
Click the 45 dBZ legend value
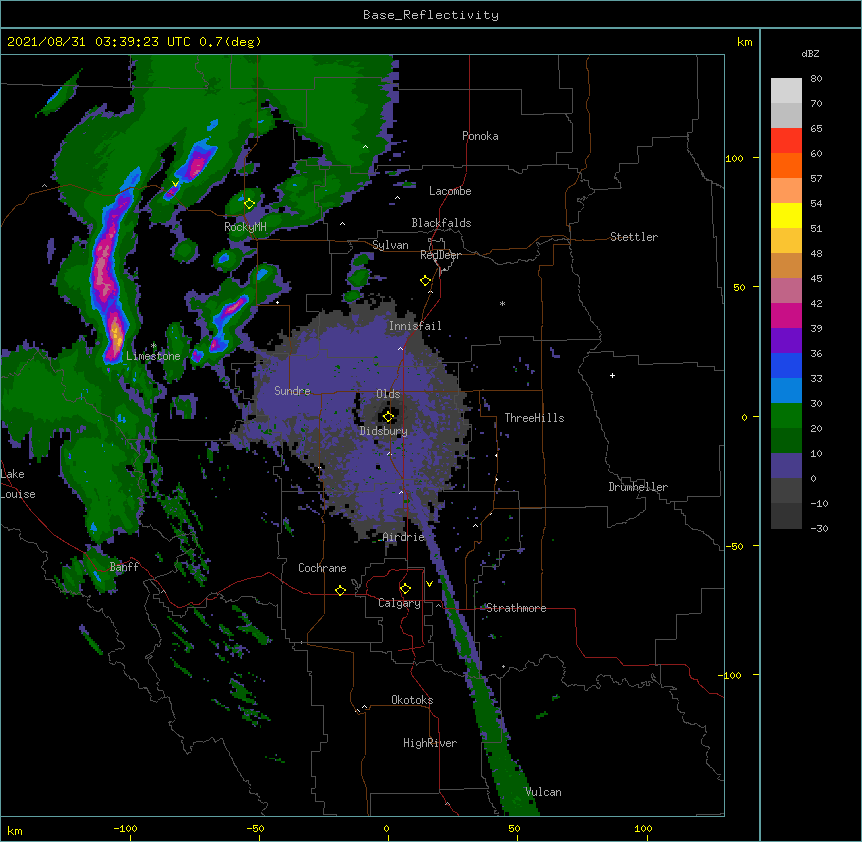(x=816, y=279)
